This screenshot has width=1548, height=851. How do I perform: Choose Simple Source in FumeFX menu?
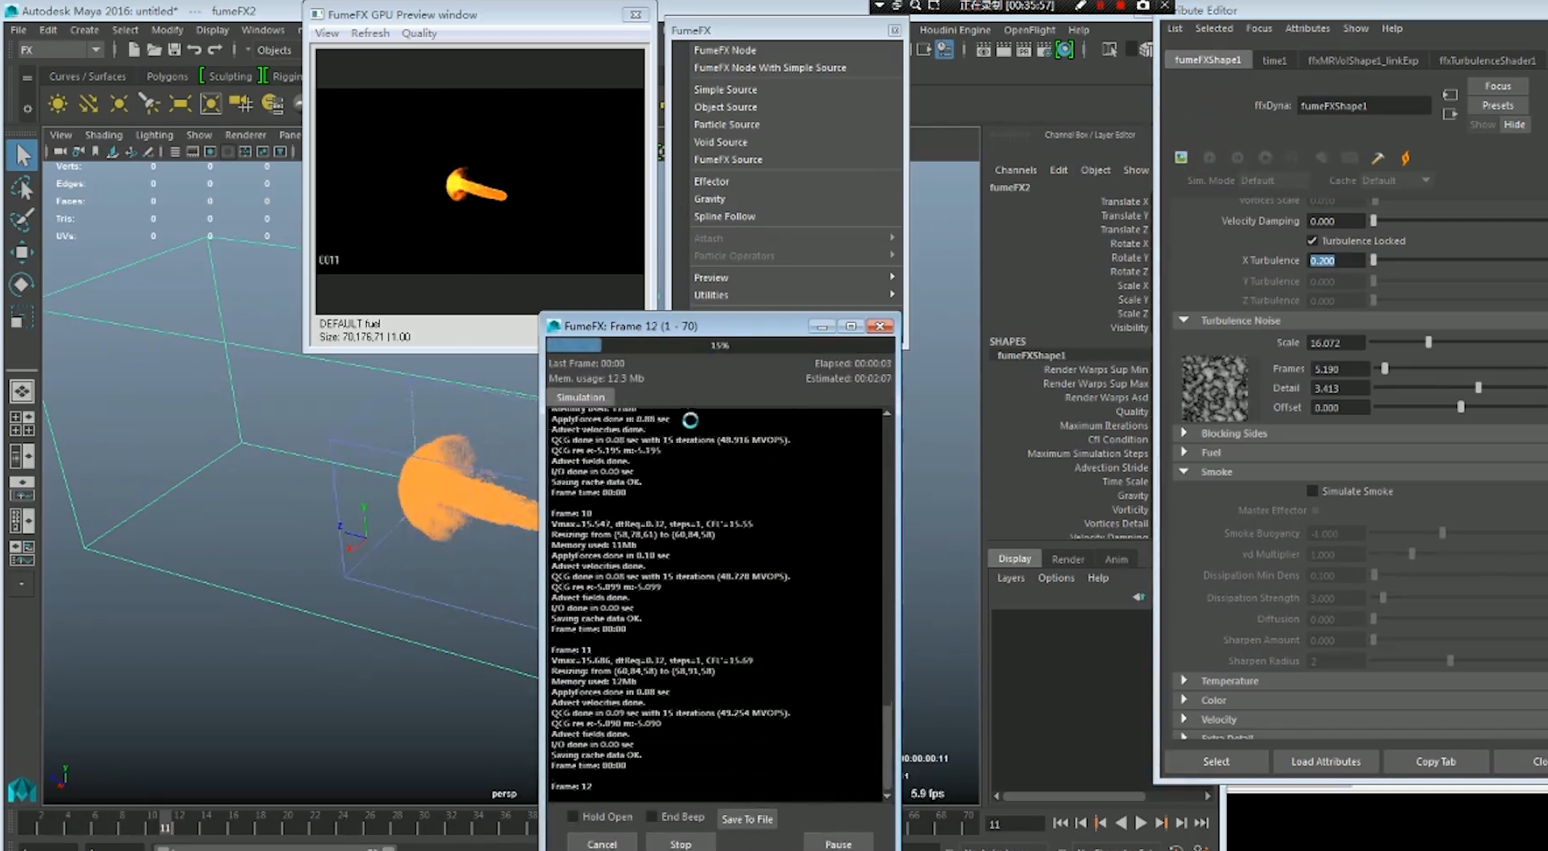725,89
